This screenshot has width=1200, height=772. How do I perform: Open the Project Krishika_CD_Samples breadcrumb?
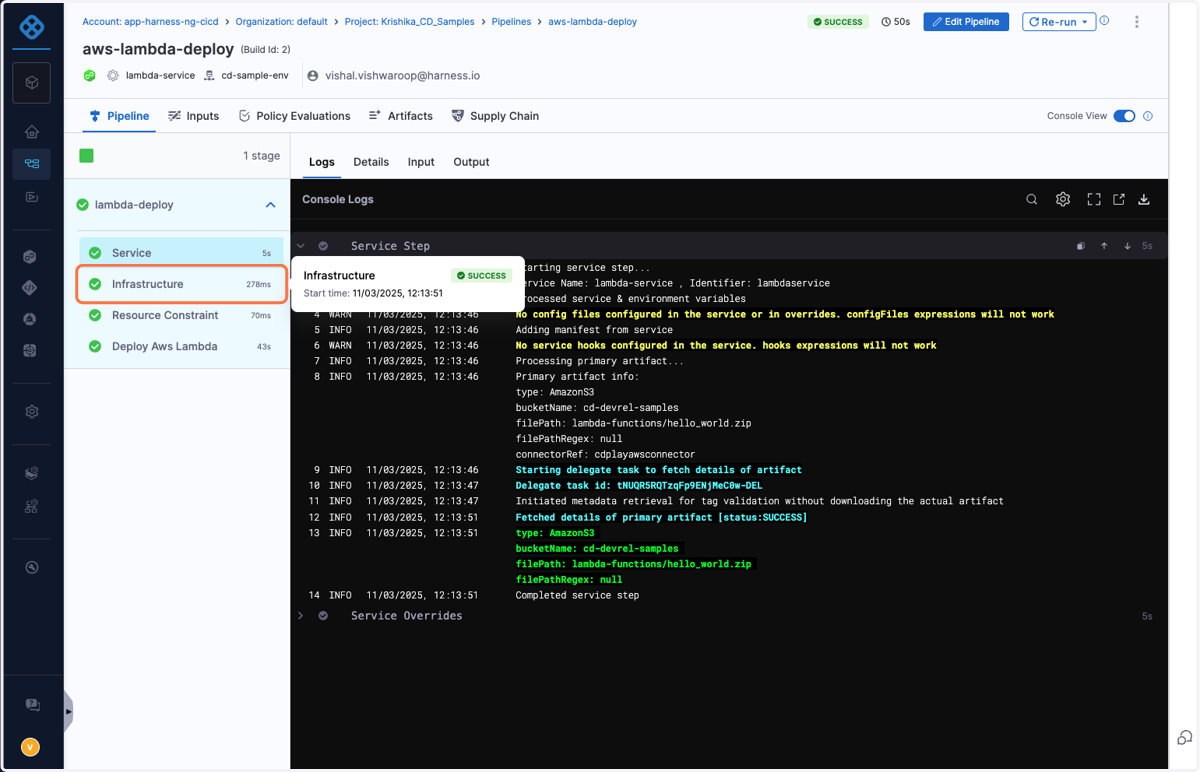410,21
